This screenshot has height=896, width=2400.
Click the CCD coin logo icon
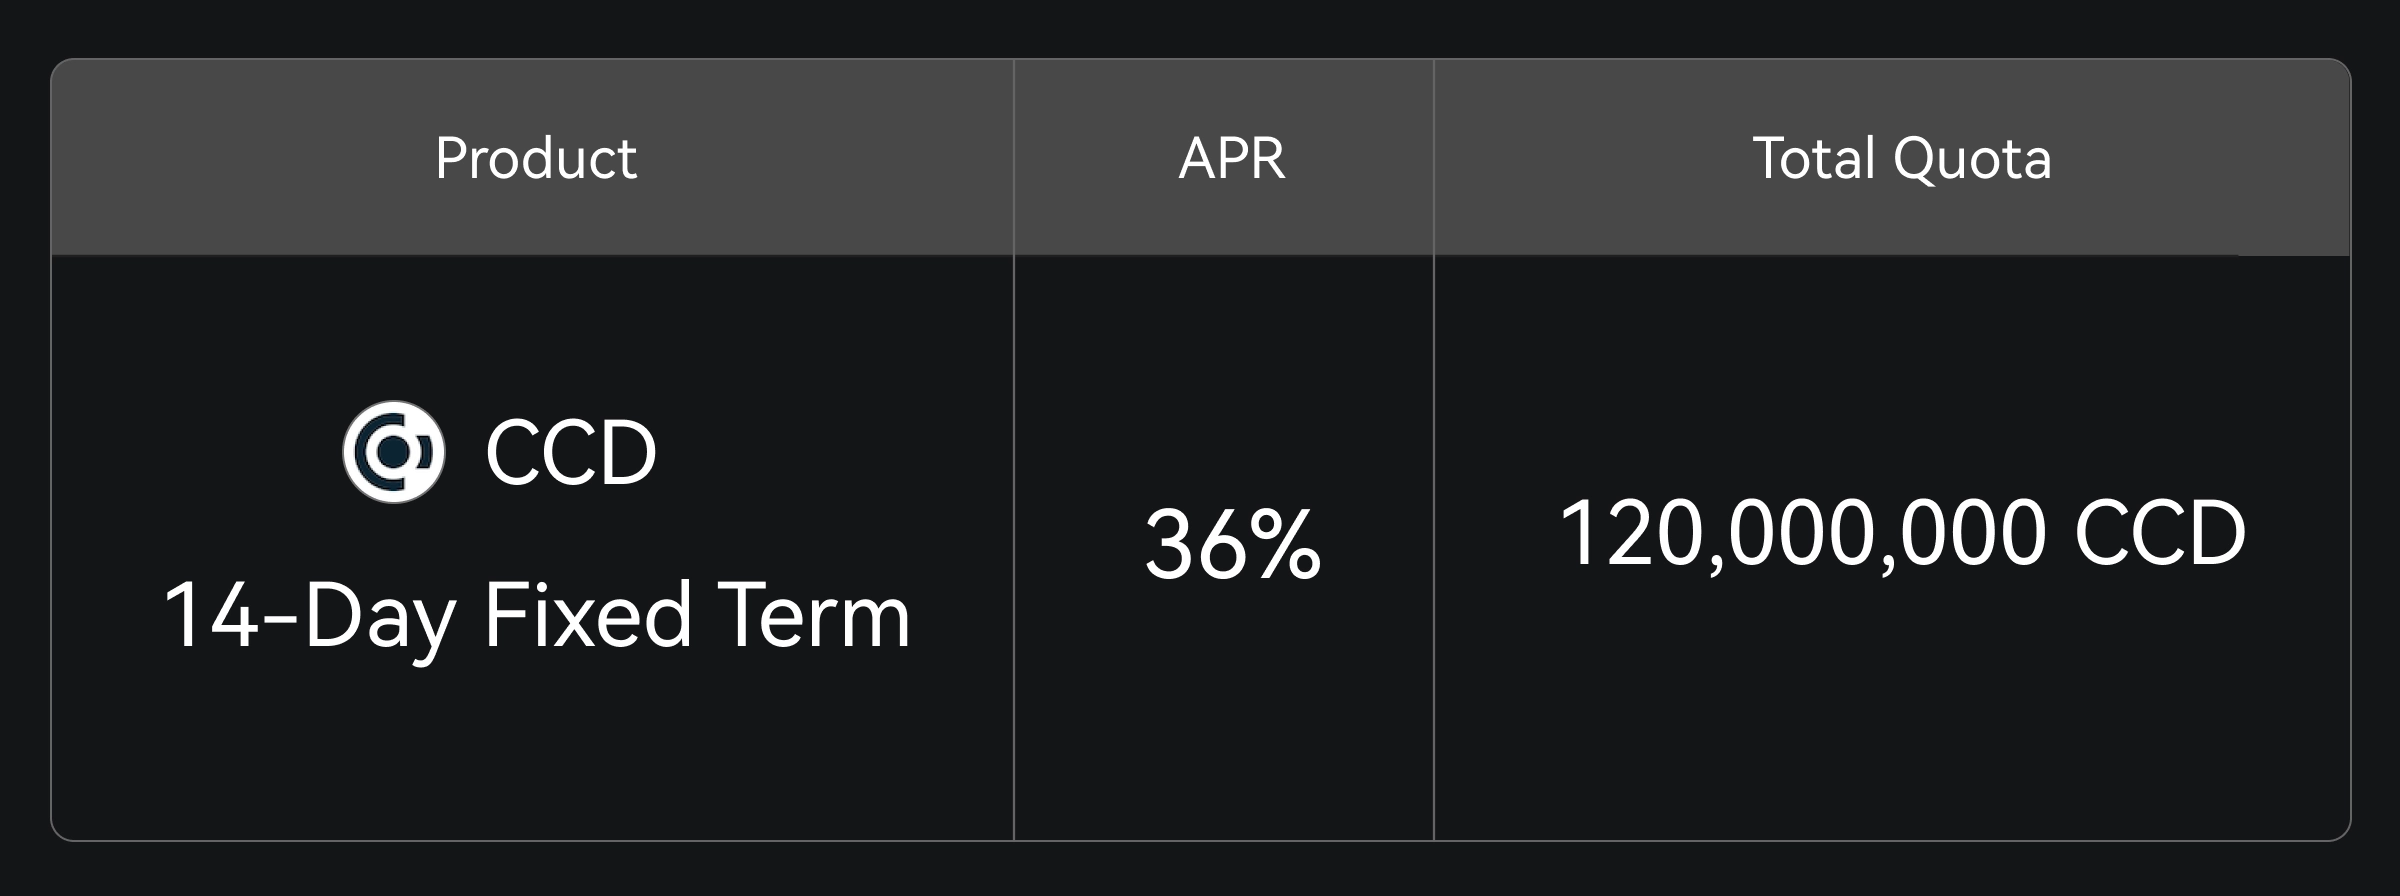[x=393, y=452]
